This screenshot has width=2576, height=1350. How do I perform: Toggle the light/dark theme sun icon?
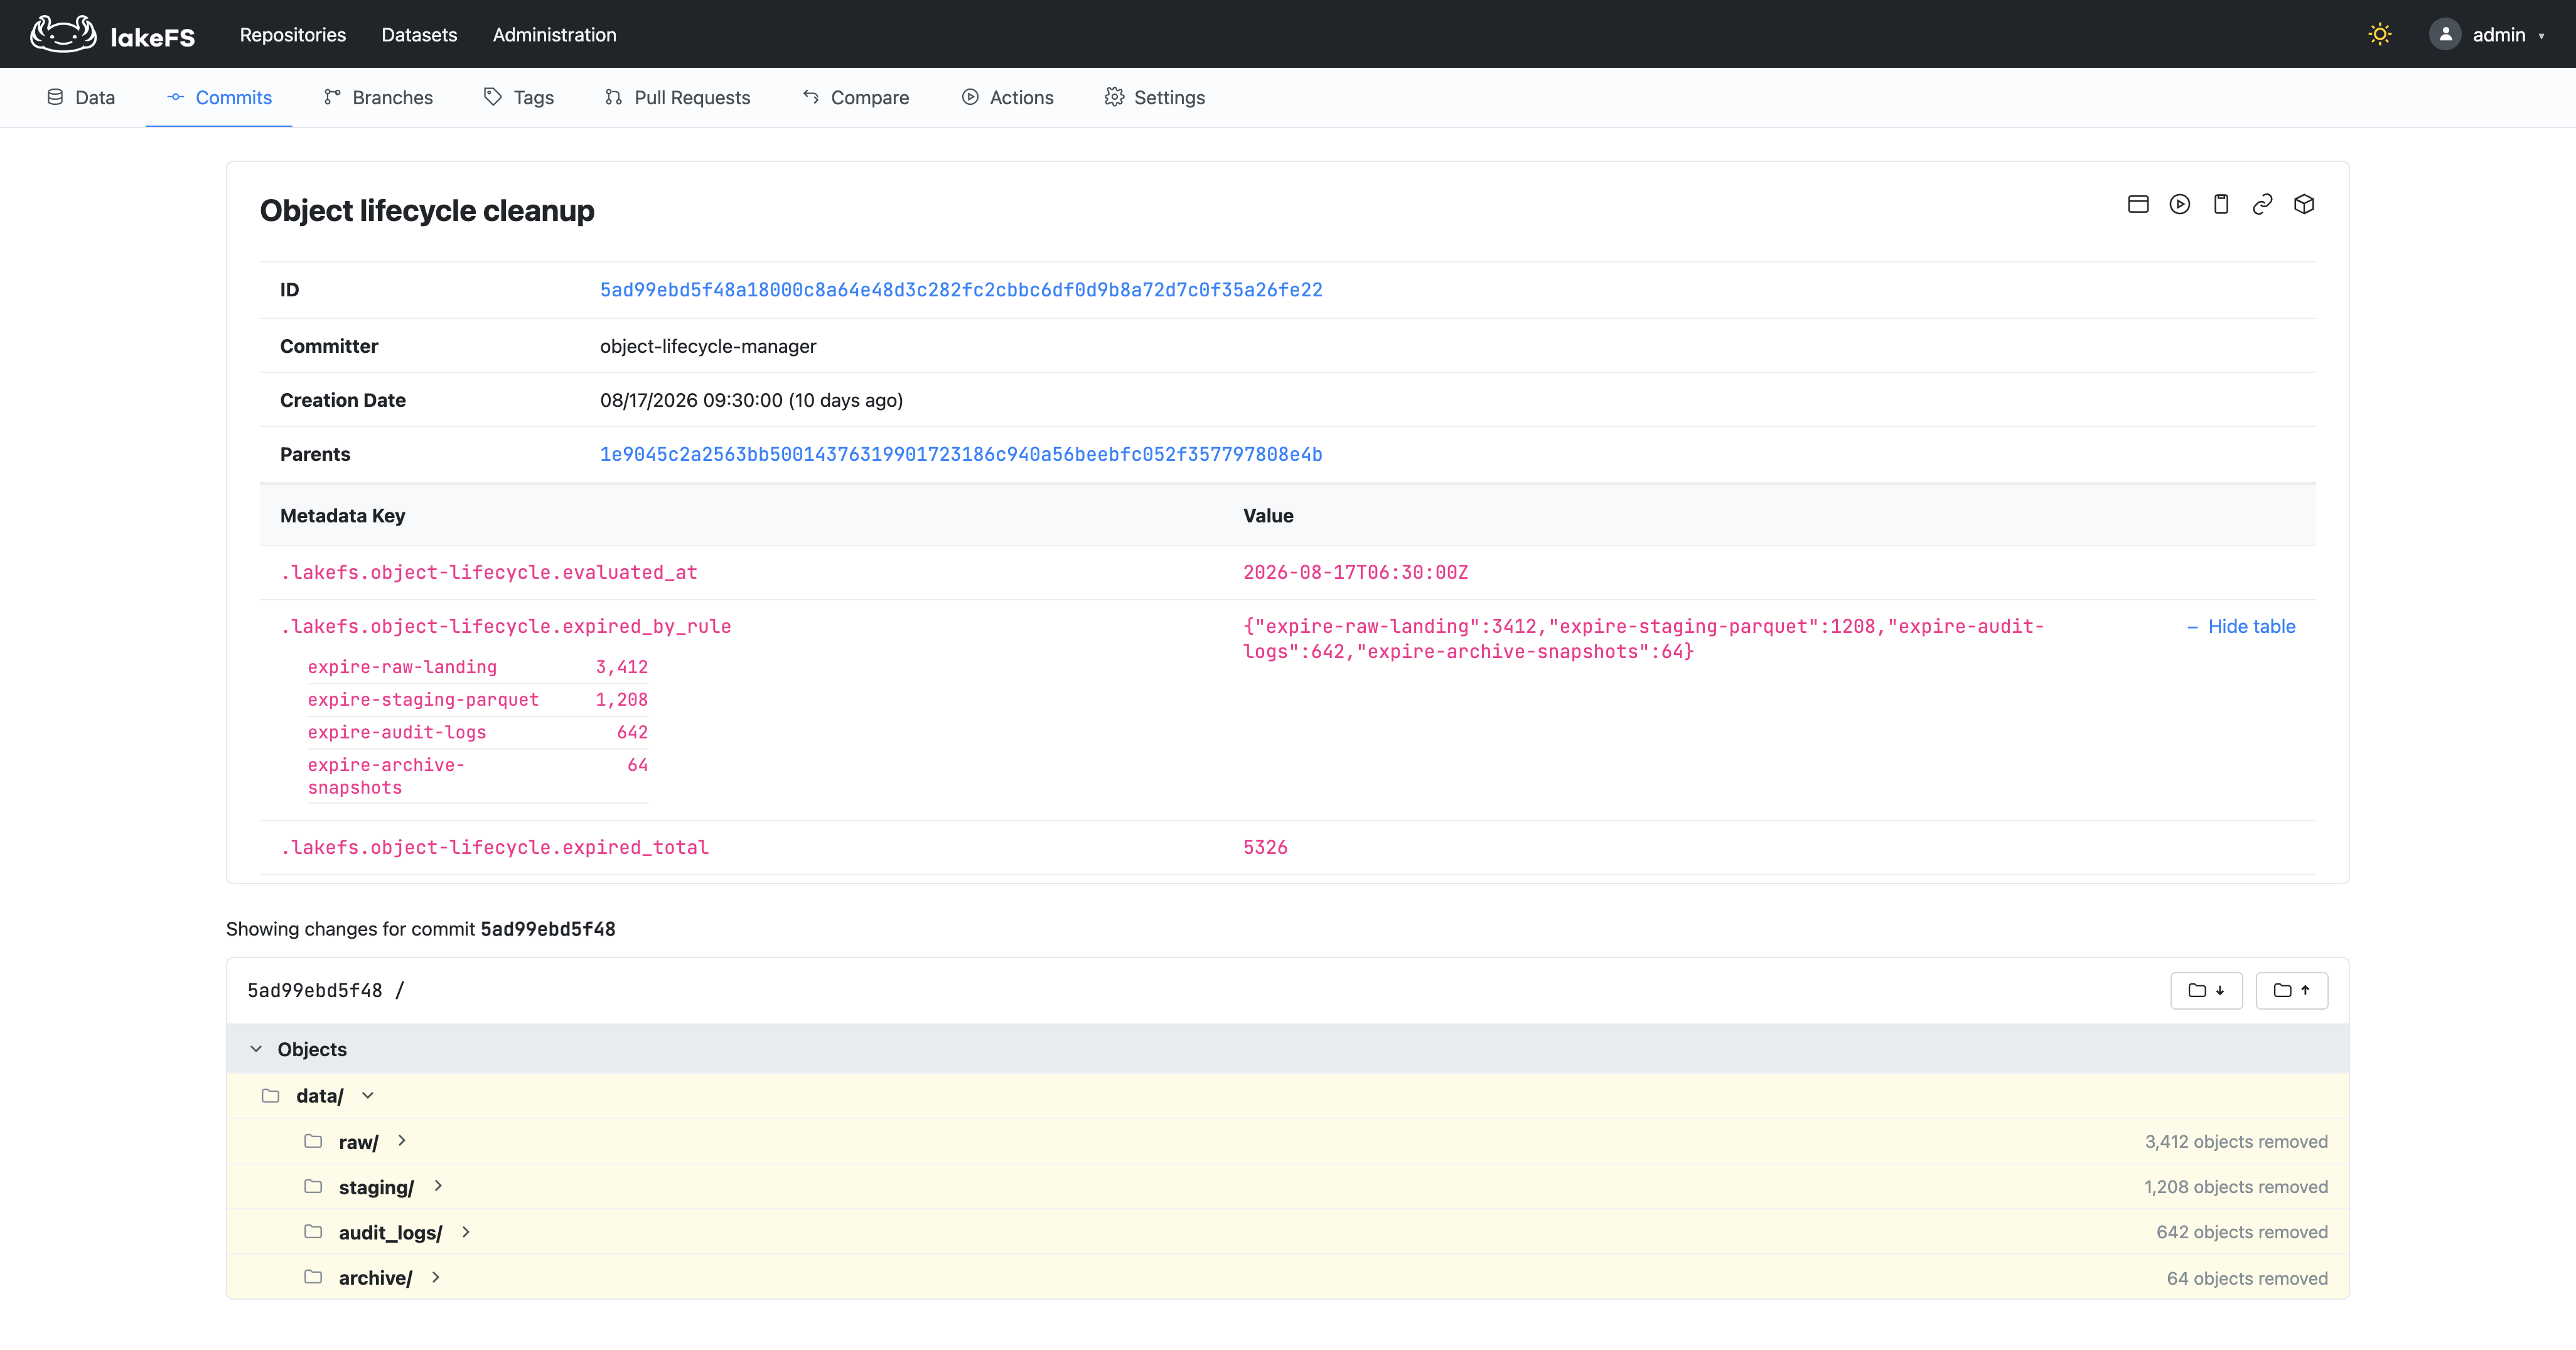tap(2379, 34)
